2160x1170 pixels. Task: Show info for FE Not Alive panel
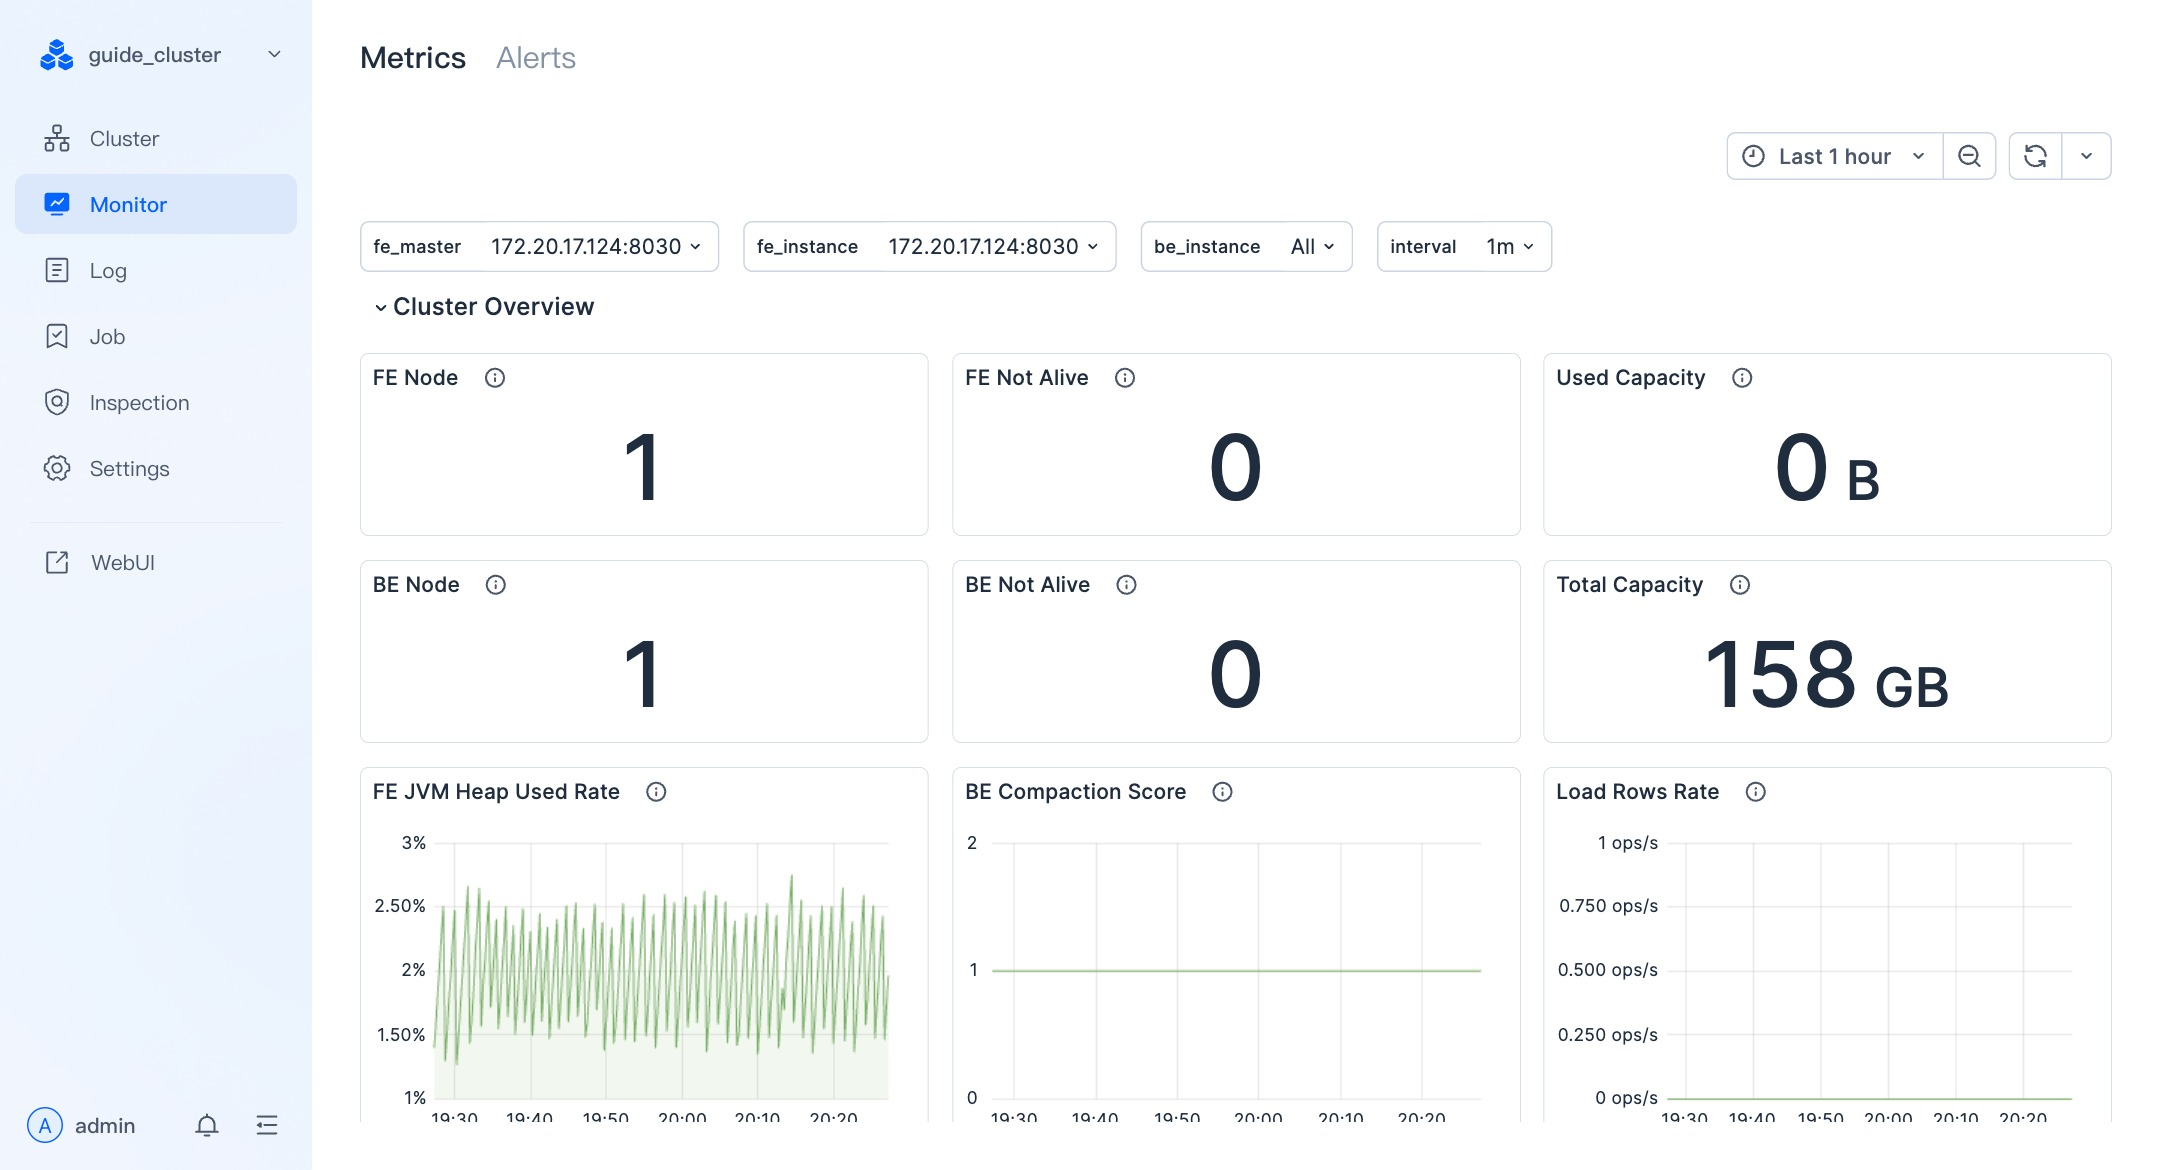[1125, 378]
